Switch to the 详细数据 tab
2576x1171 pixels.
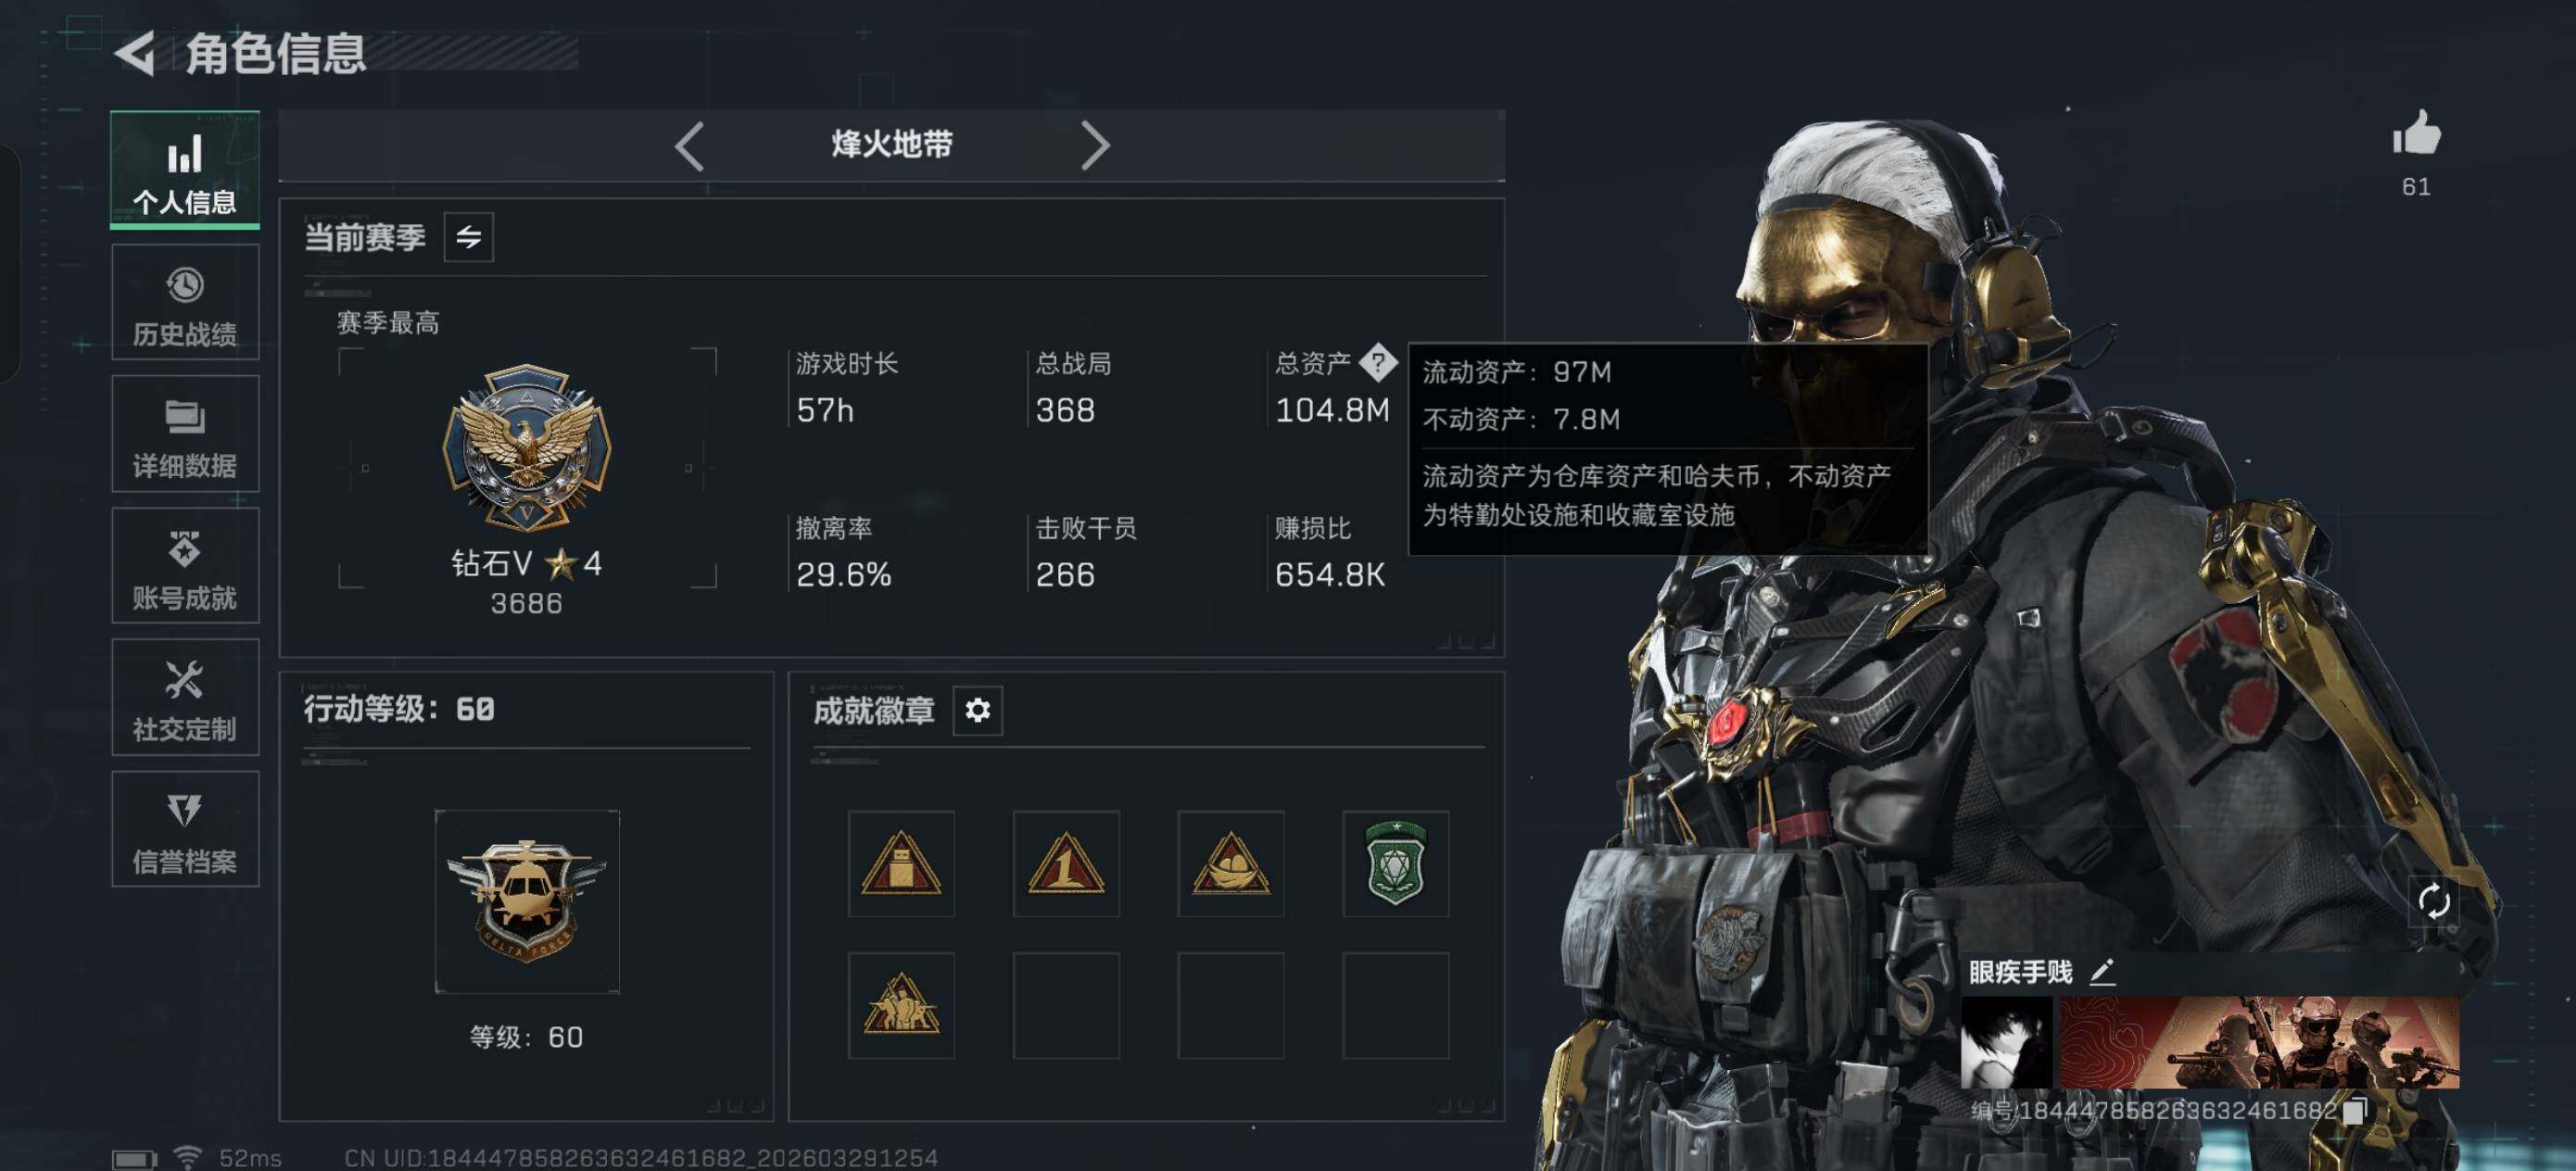click(x=185, y=435)
